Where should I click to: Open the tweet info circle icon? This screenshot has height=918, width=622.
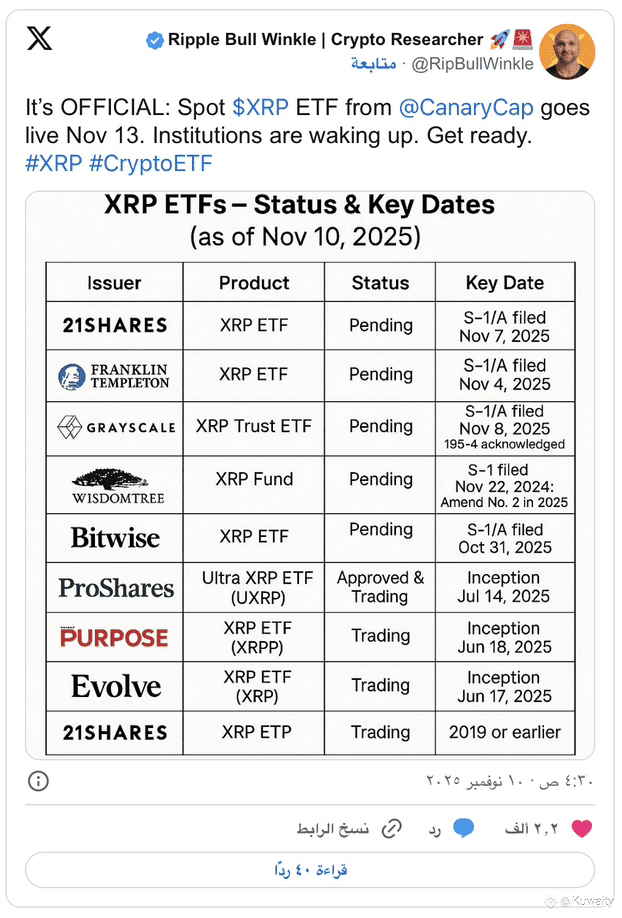(x=39, y=781)
